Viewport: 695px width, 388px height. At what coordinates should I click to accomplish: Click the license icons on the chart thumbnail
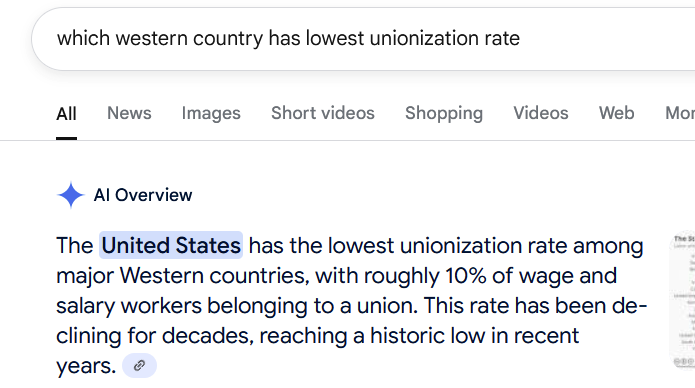tap(684, 362)
